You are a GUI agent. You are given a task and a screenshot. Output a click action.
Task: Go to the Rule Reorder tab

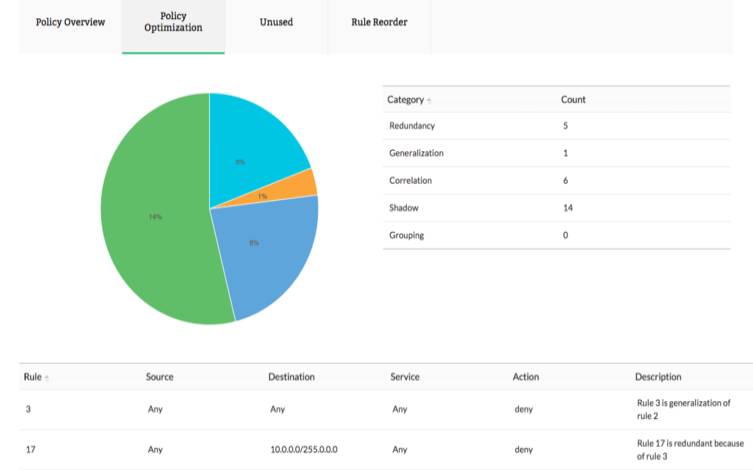(x=379, y=22)
